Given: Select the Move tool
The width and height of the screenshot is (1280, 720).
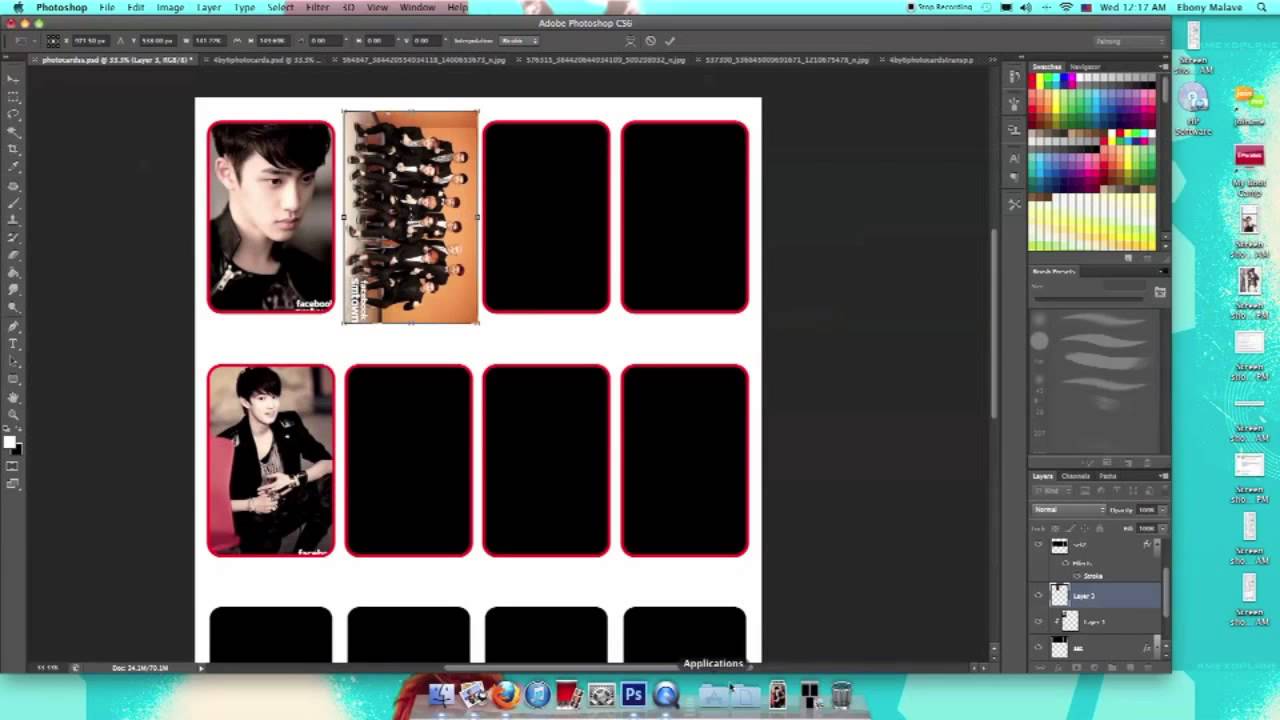Looking at the screenshot, I should pos(13,78).
